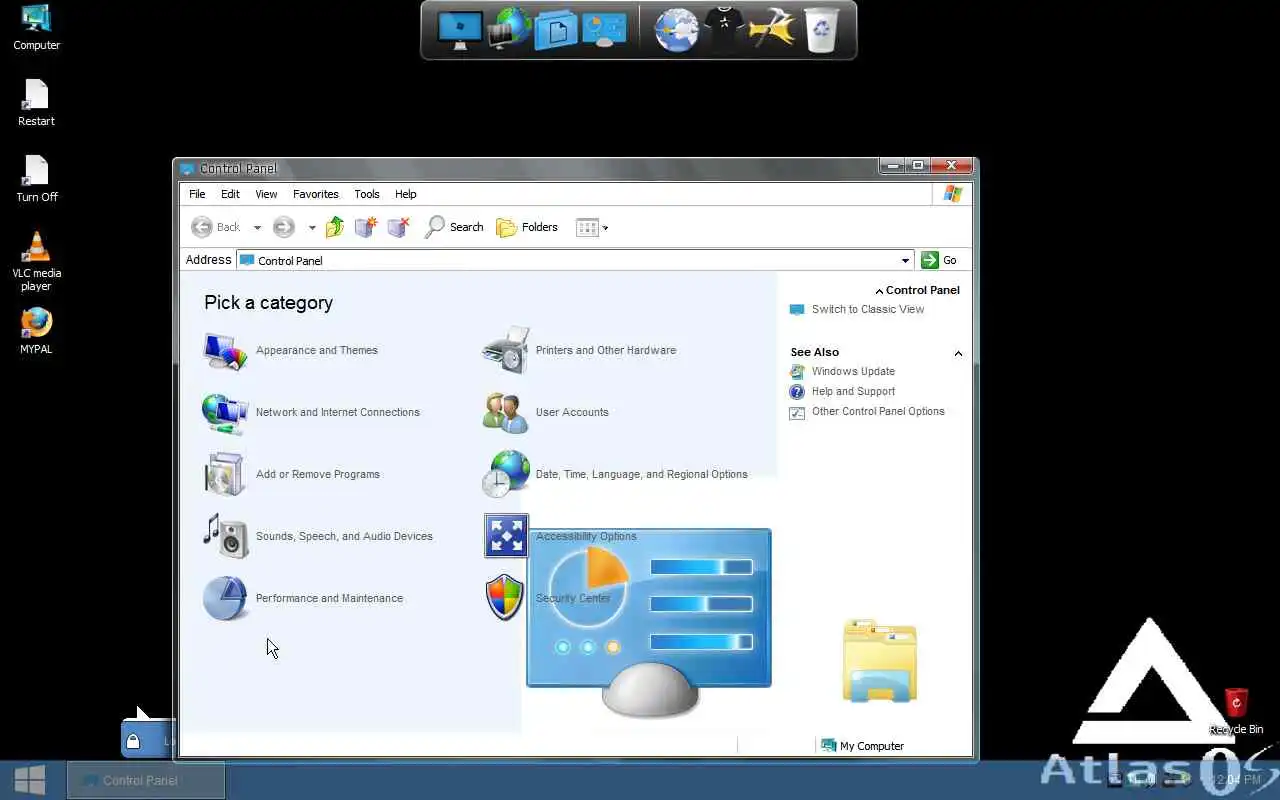This screenshot has height=800, width=1280.
Task: Click the Control Panel taskbar button
Action: point(146,780)
